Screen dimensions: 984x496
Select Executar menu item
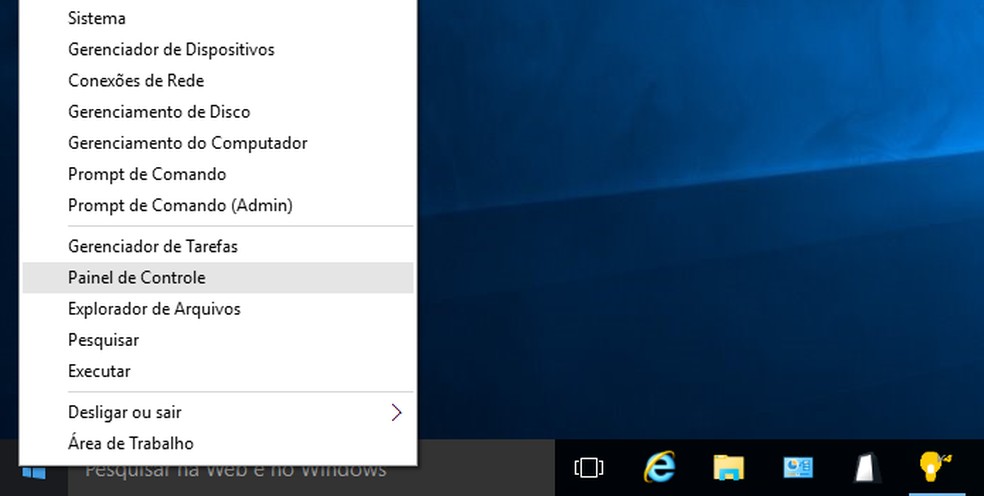click(x=217, y=371)
